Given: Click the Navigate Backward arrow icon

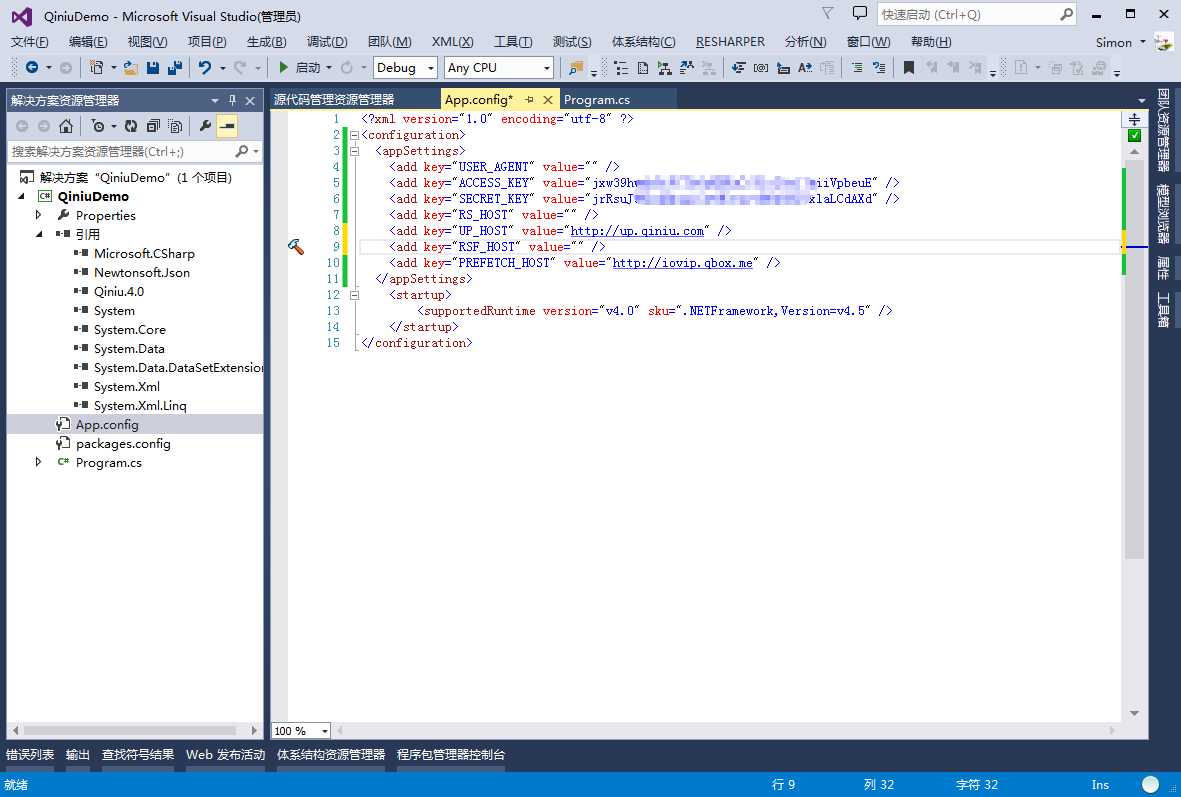Looking at the screenshot, I should [x=31, y=68].
